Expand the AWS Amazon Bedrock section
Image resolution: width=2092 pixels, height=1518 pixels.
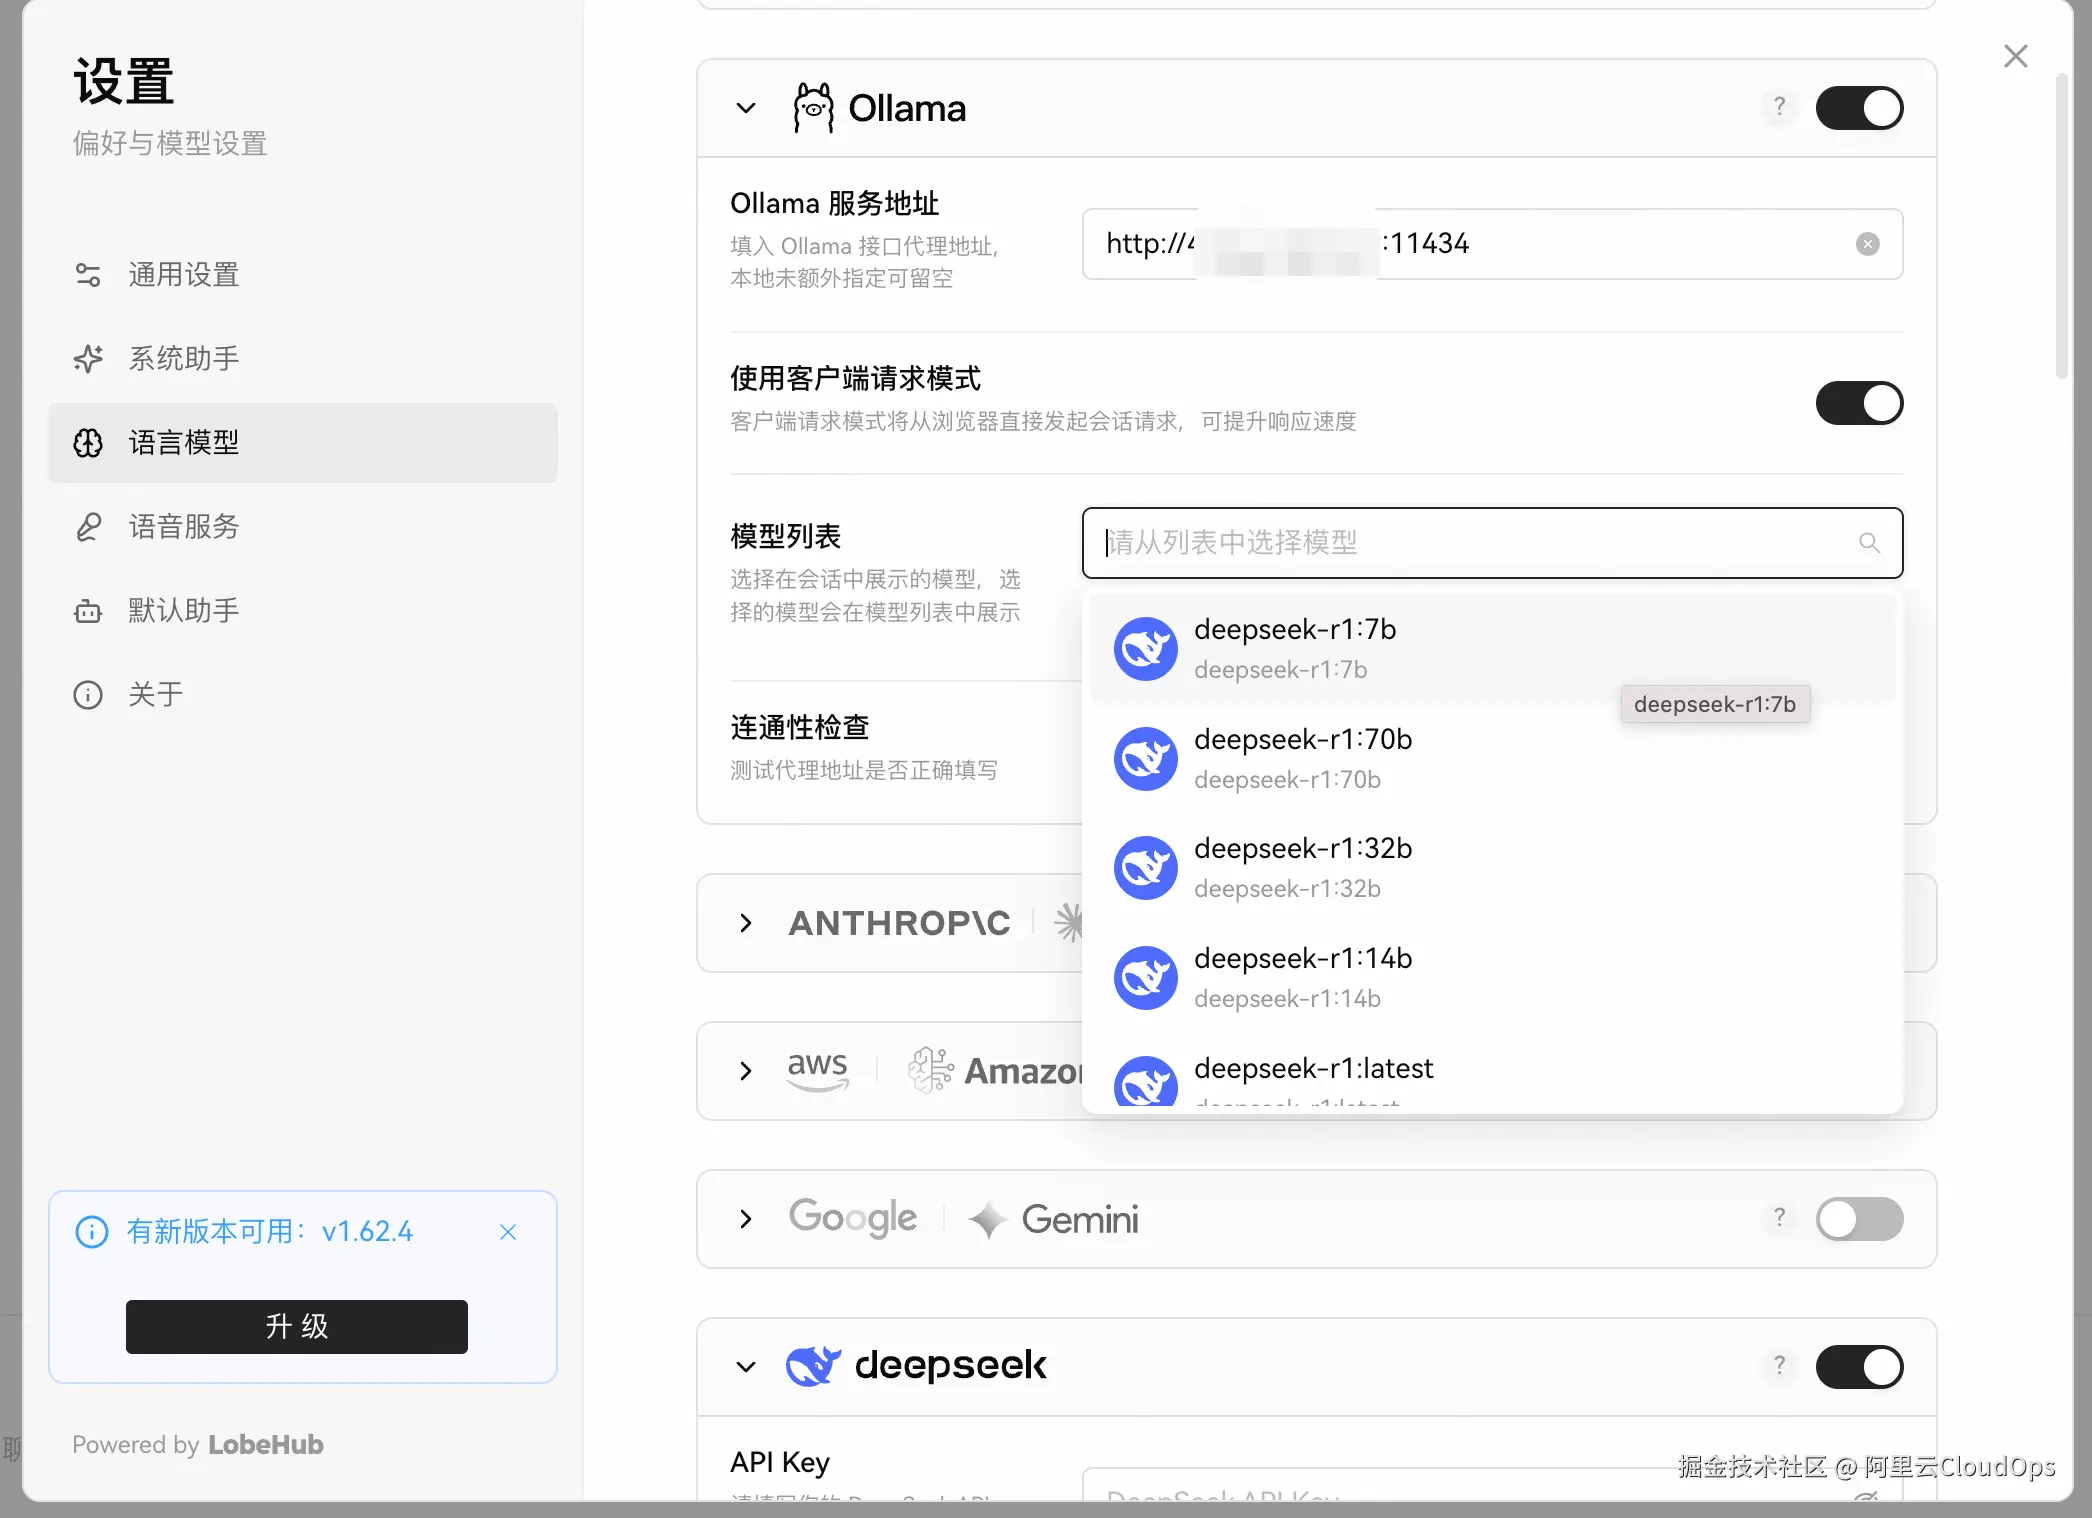(x=746, y=1071)
